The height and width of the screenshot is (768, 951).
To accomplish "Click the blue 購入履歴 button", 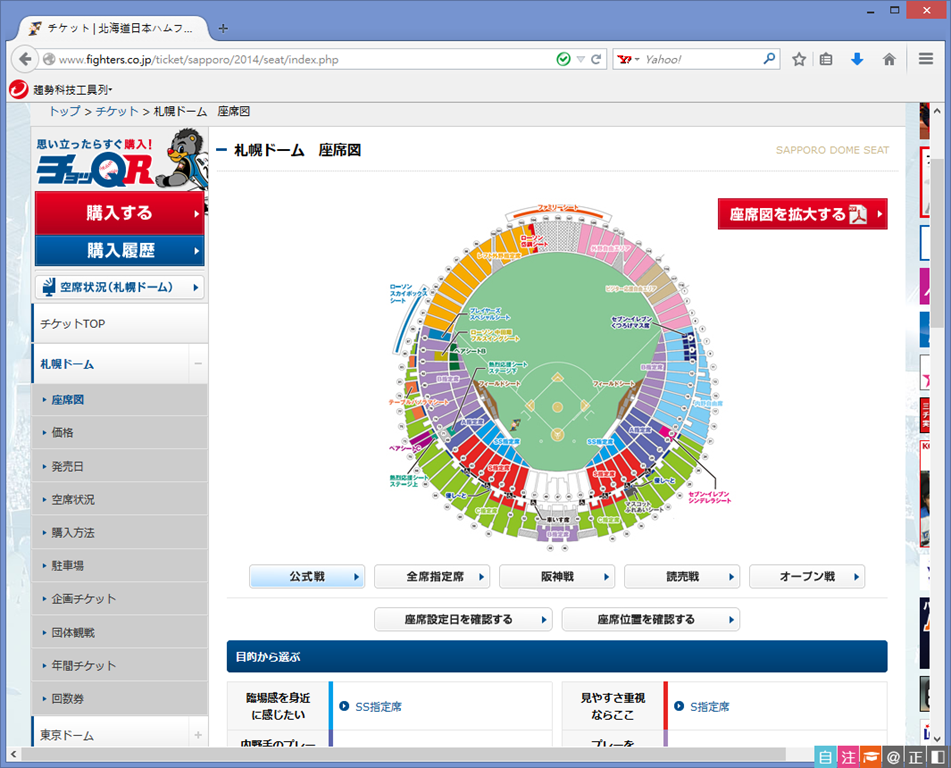I will [119, 250].
